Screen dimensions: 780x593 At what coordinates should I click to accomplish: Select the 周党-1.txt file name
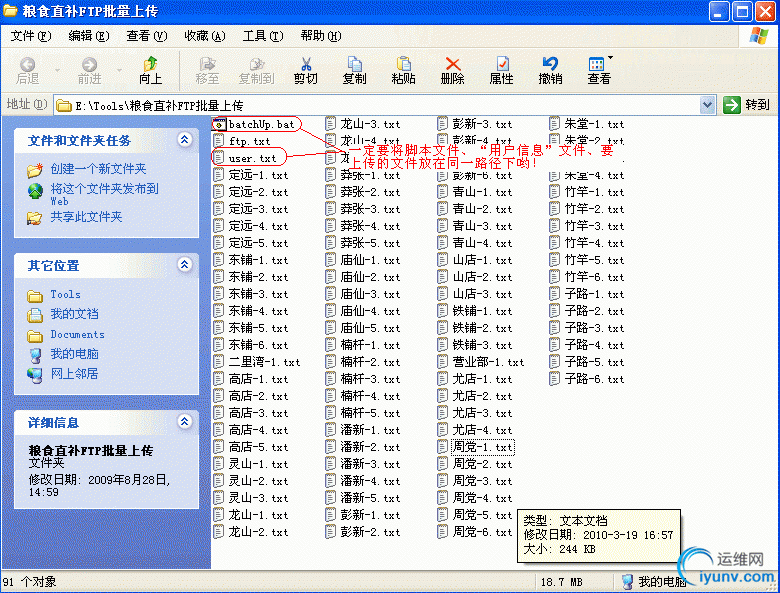[483, 447]
